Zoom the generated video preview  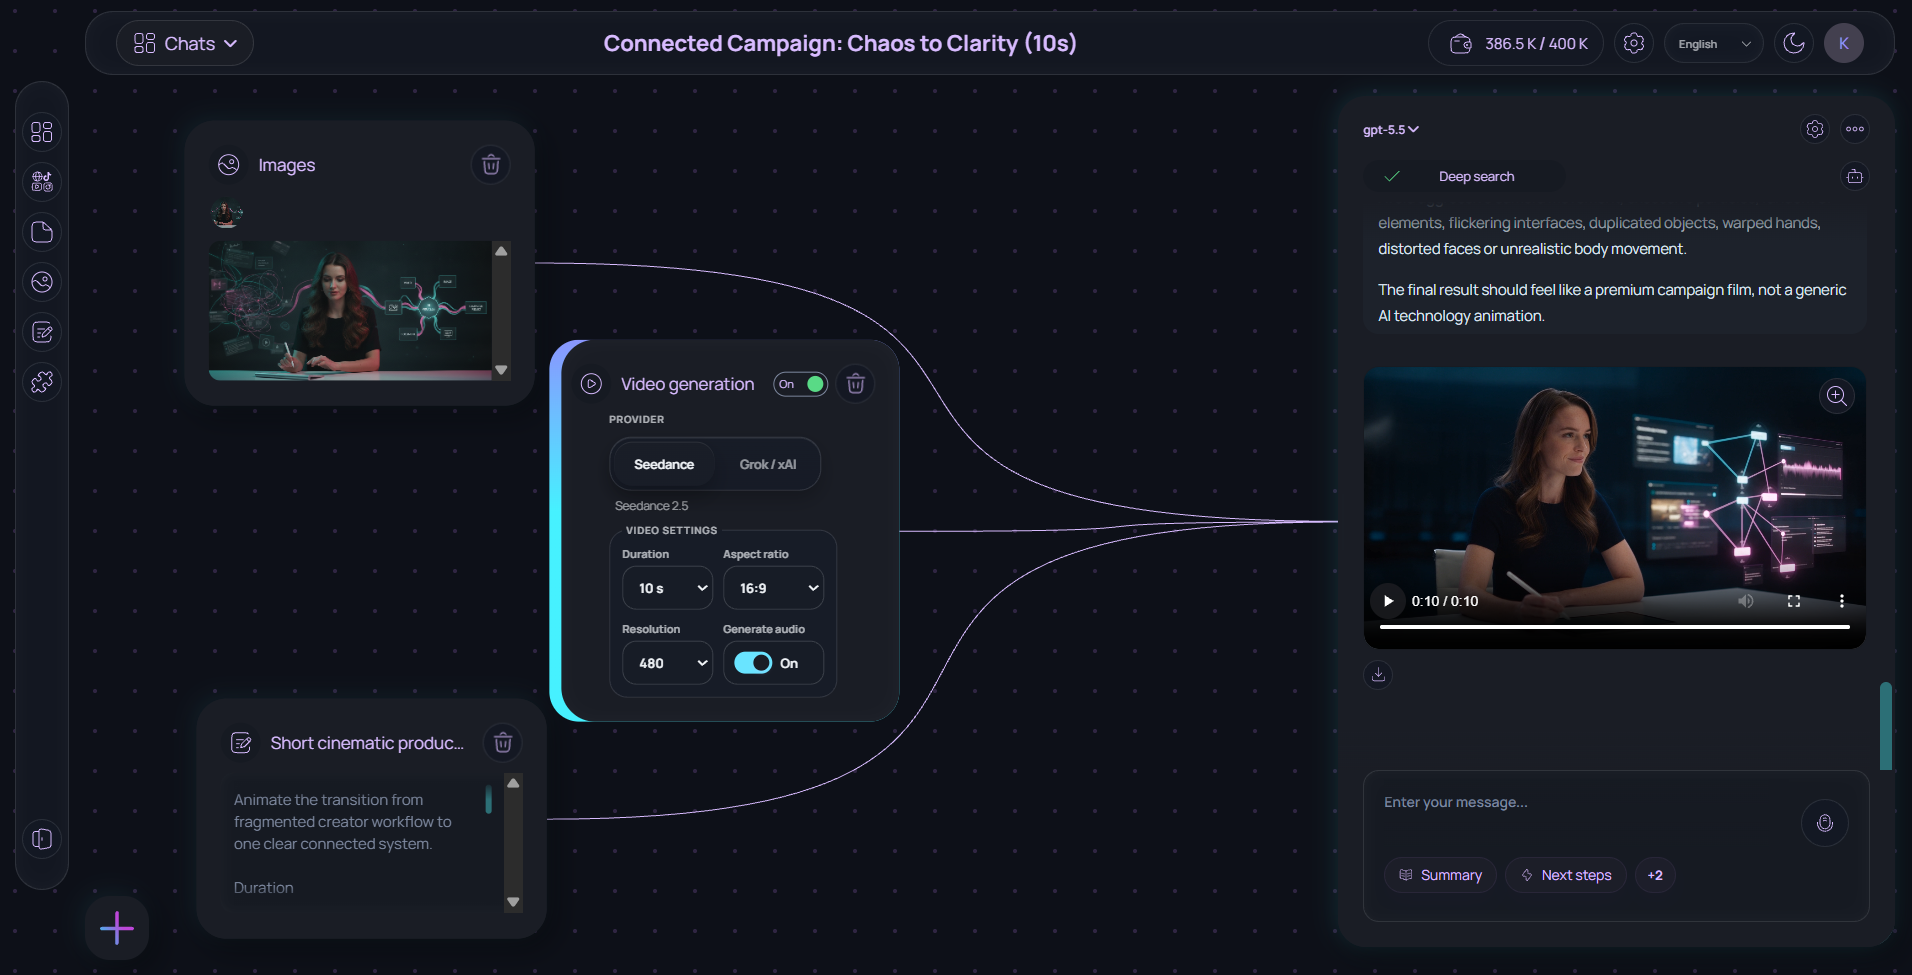pyautogui.click(x=1837, y=396)
